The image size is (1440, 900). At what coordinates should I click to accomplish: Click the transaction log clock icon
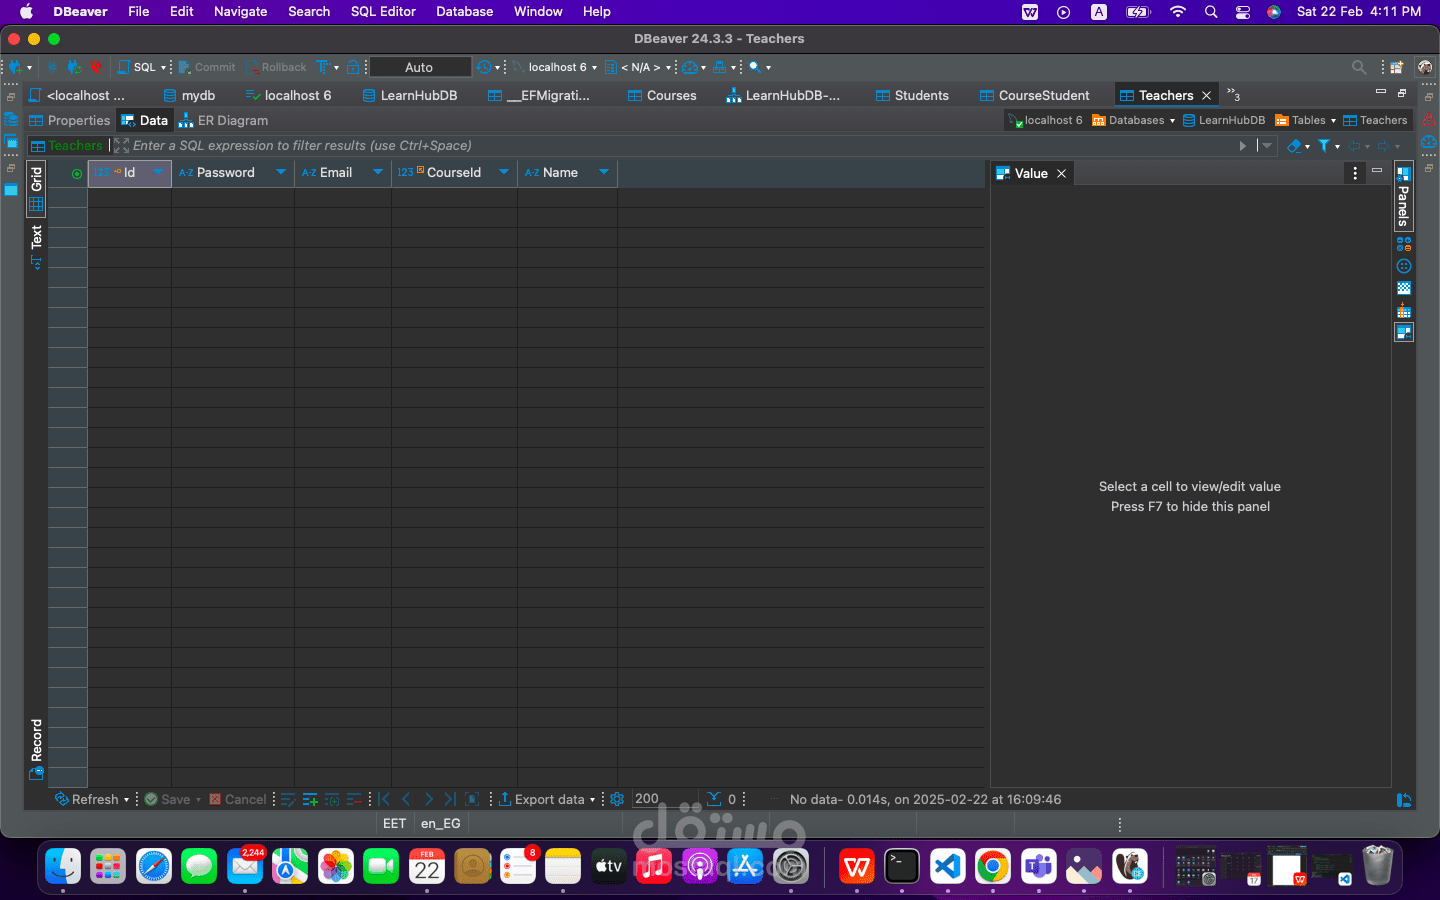click(x=485, y=67)
